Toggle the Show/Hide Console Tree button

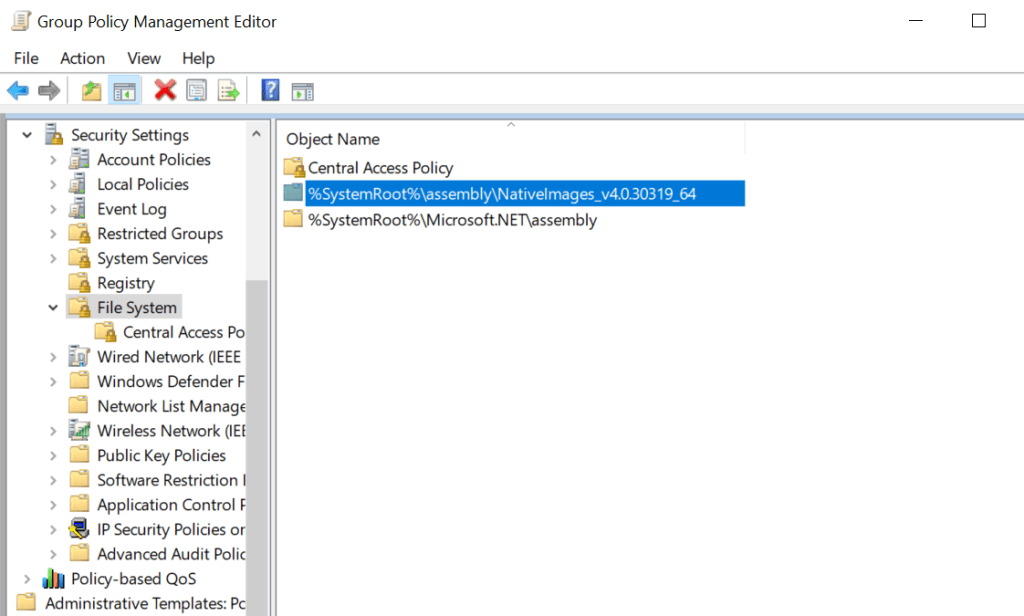124,91
